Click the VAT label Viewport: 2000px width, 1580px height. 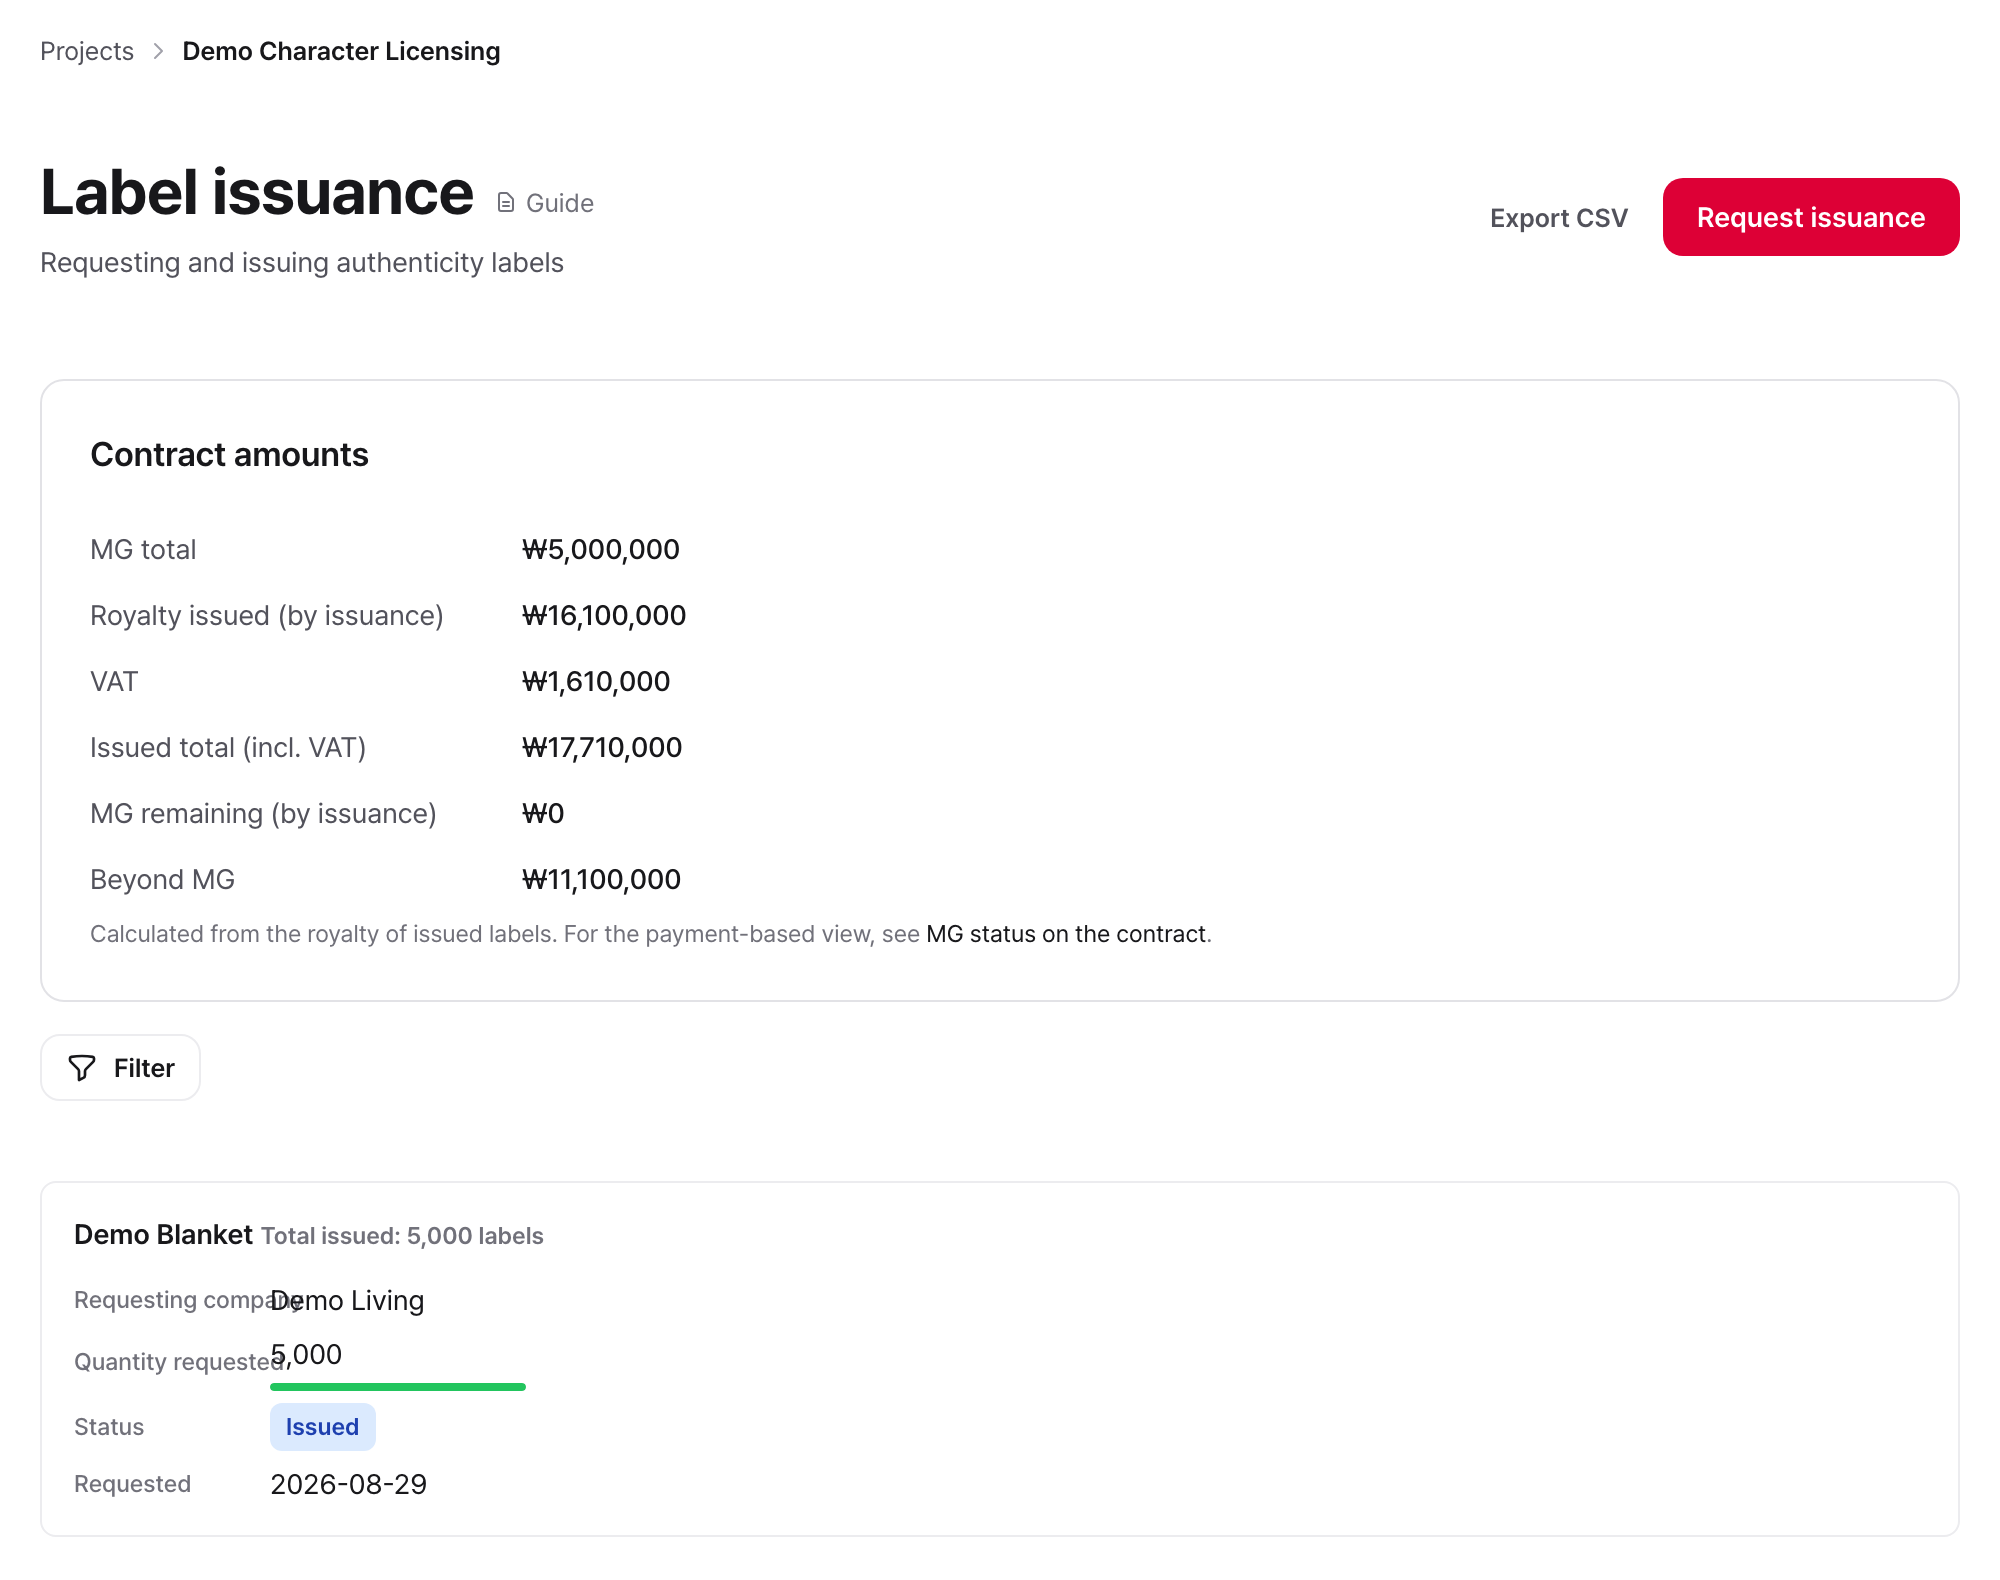tap(114, 682)
